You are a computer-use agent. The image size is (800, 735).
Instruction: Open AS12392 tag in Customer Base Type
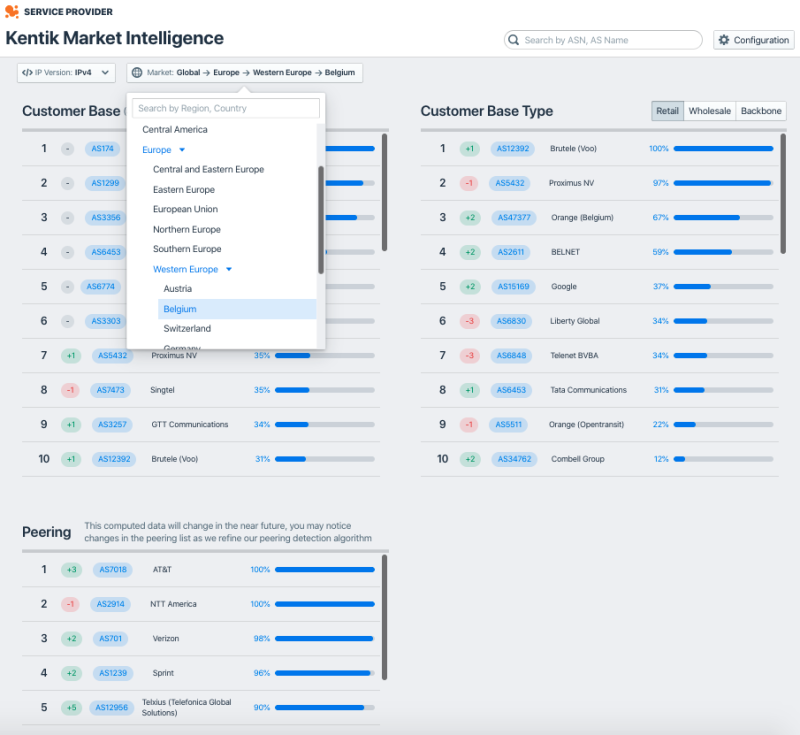click(513, 148)
